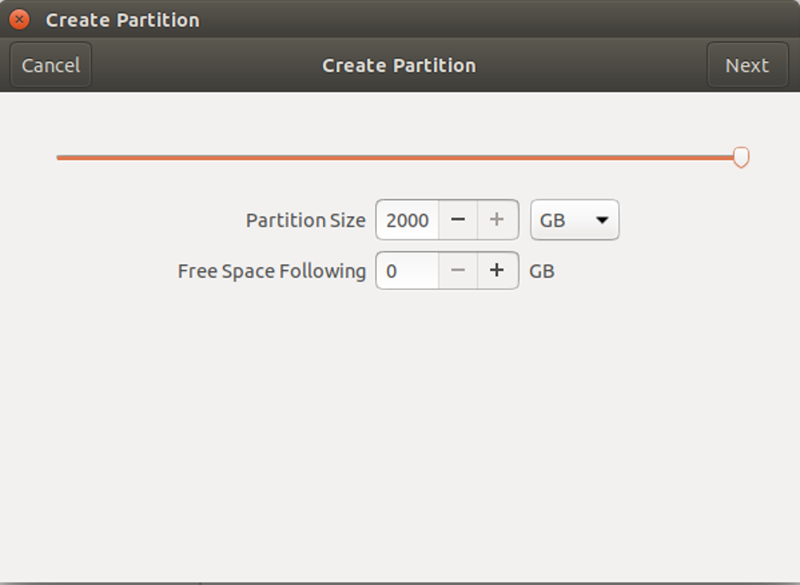Proceed with the Next button

(747, 65)
